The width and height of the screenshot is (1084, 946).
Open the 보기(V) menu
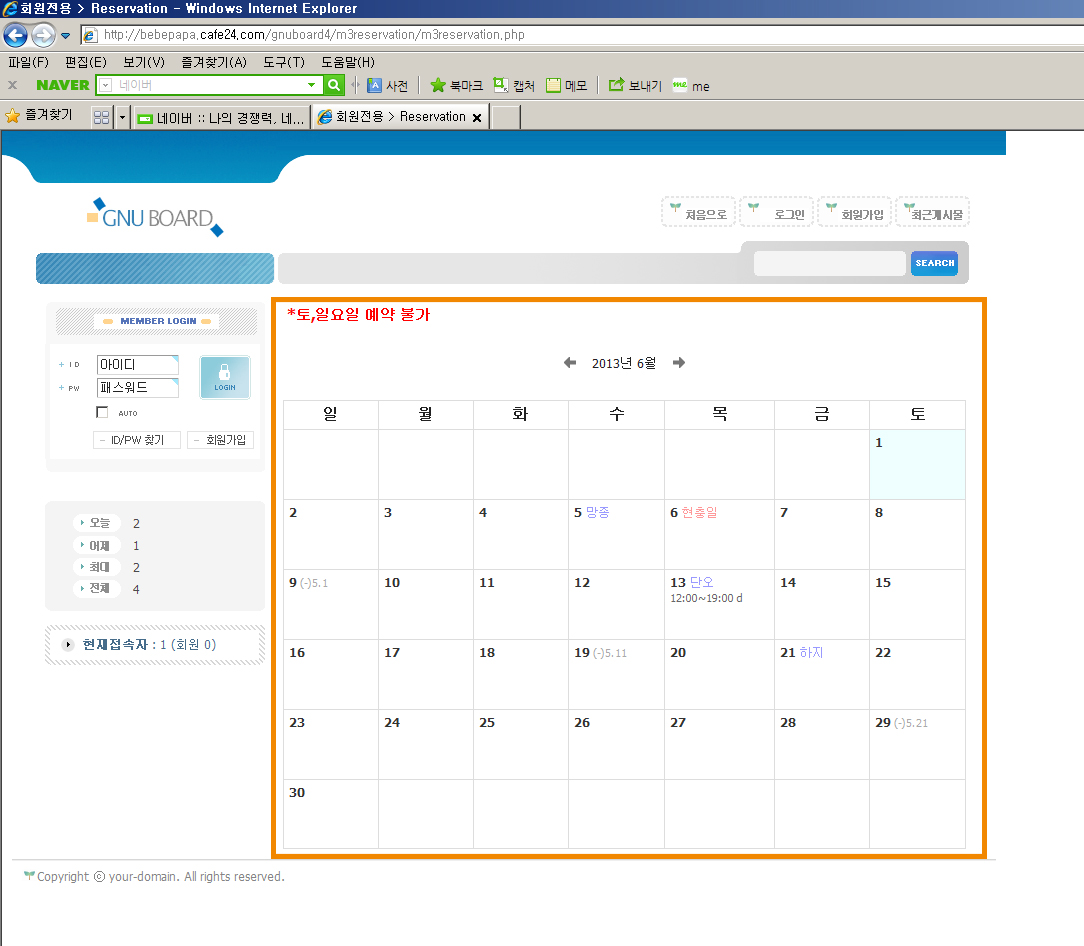coord(144,62)
